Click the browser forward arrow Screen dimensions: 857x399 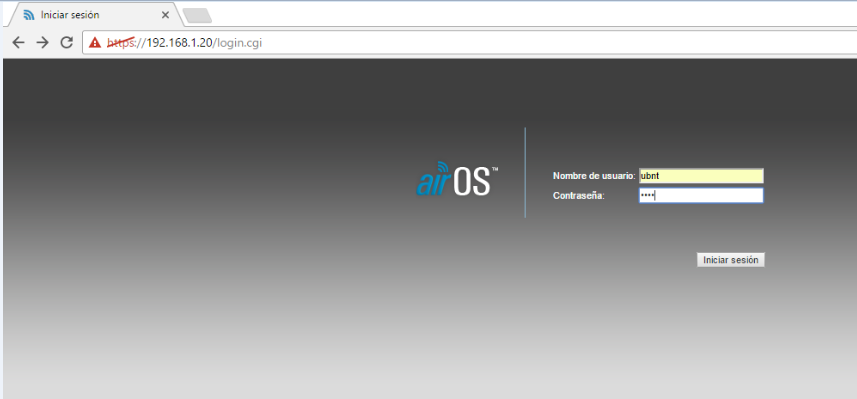43,43
